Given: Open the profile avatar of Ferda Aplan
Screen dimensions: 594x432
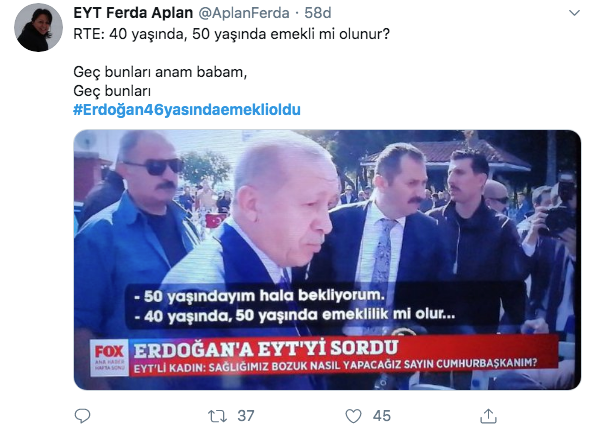Looking at the screenshot, I should click(x=38, y=28).
